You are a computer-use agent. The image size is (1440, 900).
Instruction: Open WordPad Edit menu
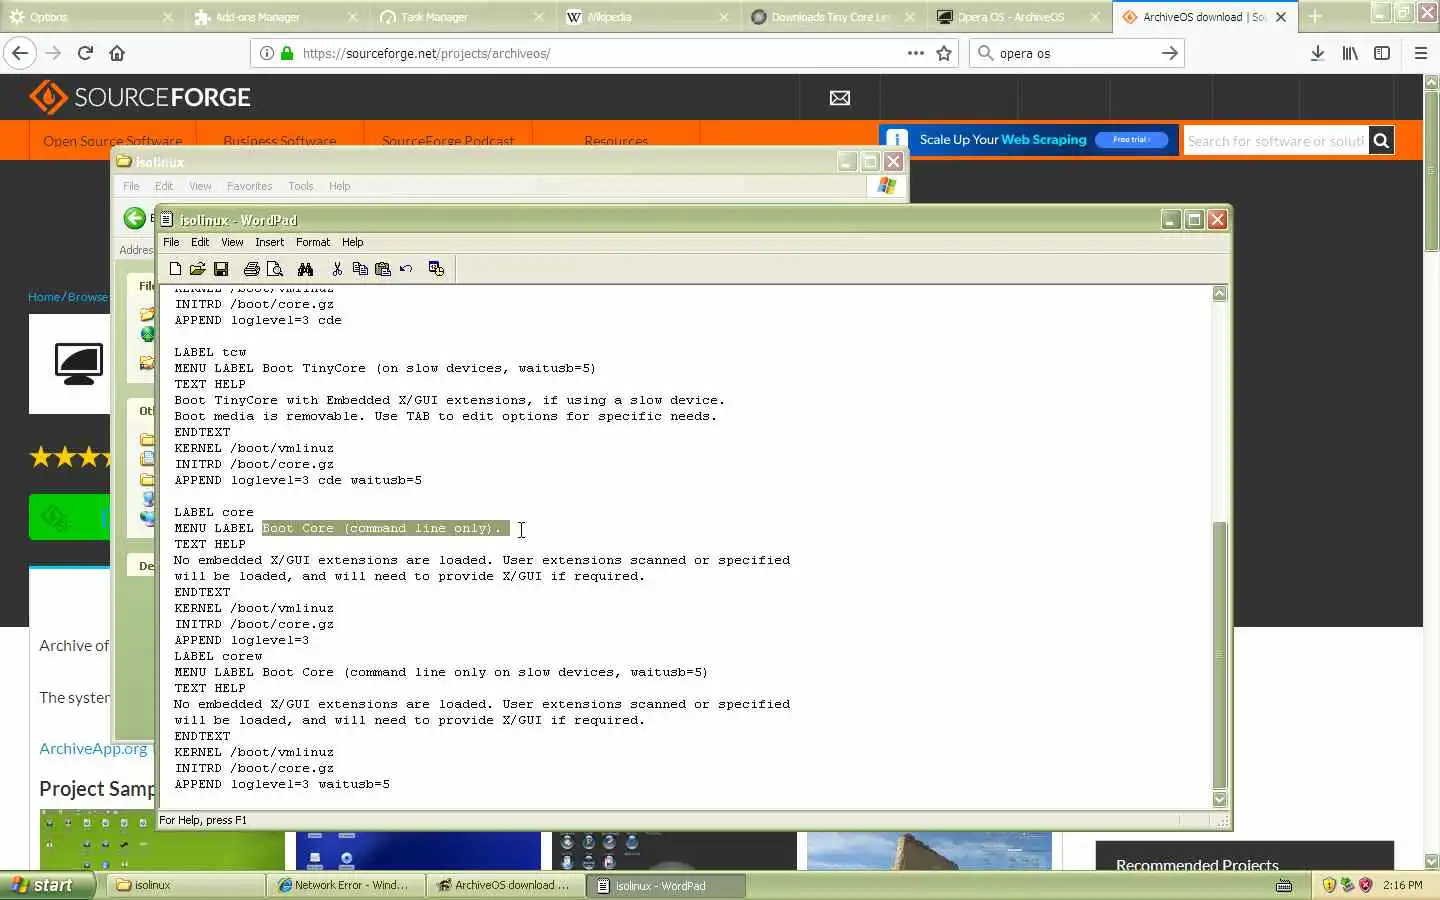pos(200,242)
